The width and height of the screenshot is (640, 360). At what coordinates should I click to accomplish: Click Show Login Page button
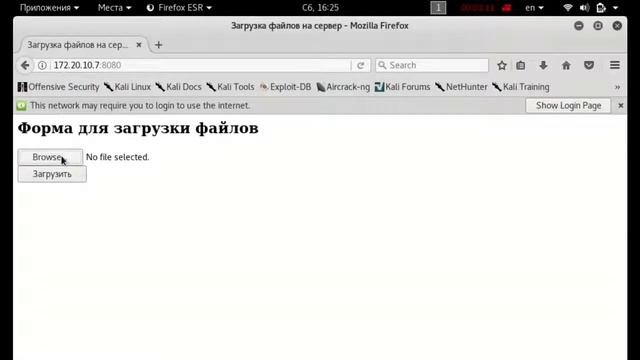(x=568, y=106)
